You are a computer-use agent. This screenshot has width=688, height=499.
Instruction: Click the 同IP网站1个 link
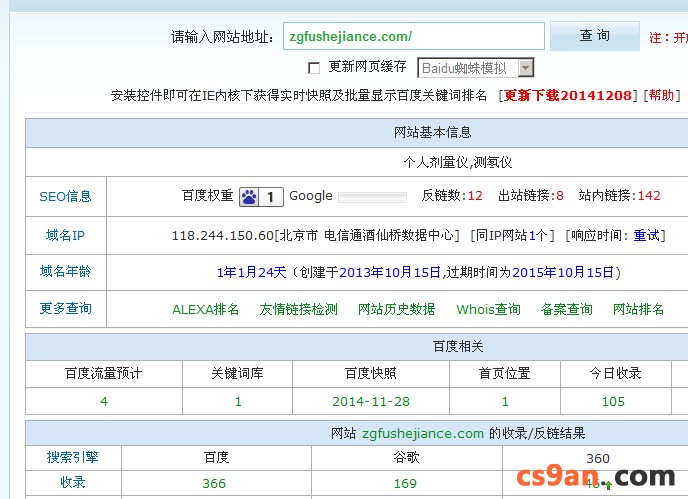point(511,235)
